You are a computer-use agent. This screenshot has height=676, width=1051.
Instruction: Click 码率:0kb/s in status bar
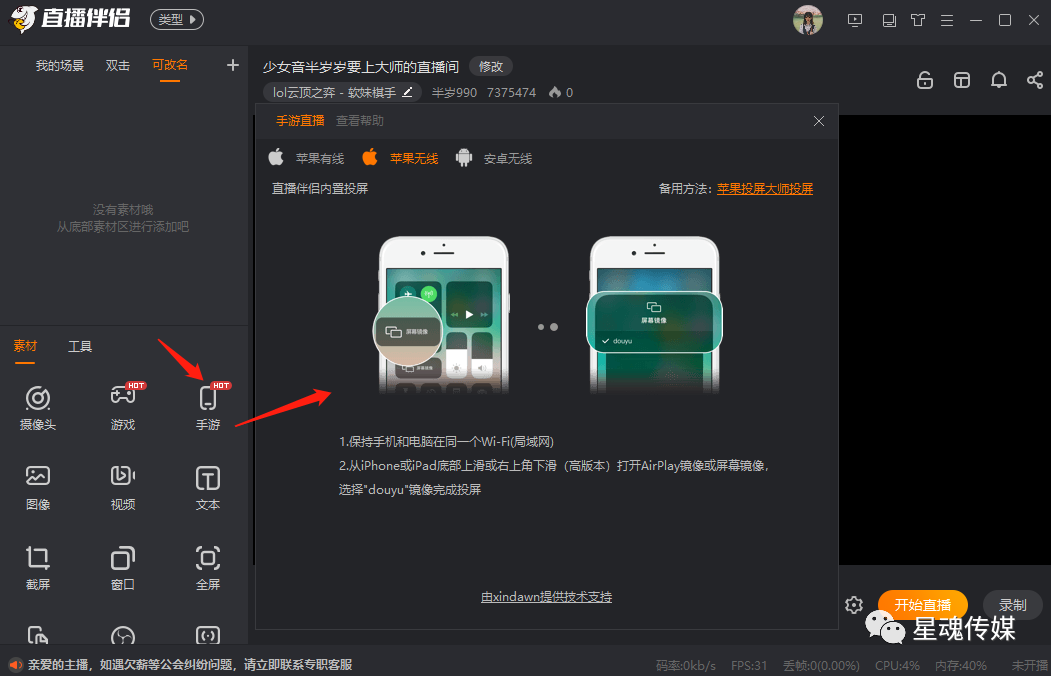[x=686, y=665]
